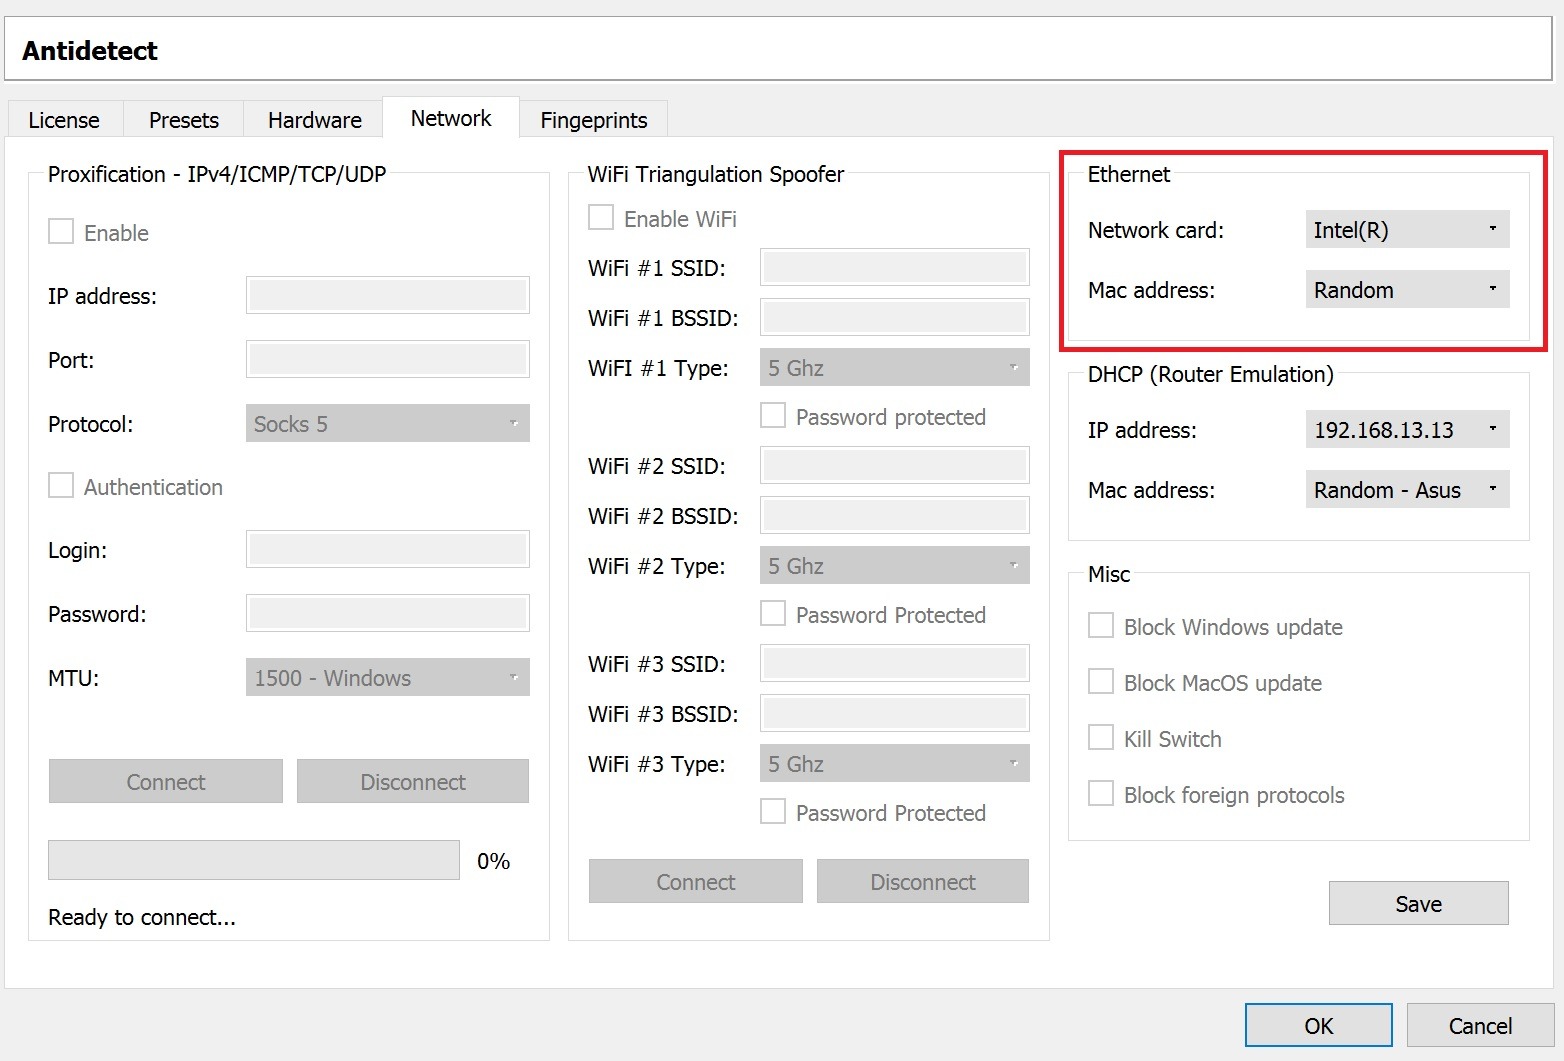The width and height of the screenshot is (1564, 1061).
Task: Click the "WiFi Triangulation Spoofer" group label
Action: (x=716, y=174)
